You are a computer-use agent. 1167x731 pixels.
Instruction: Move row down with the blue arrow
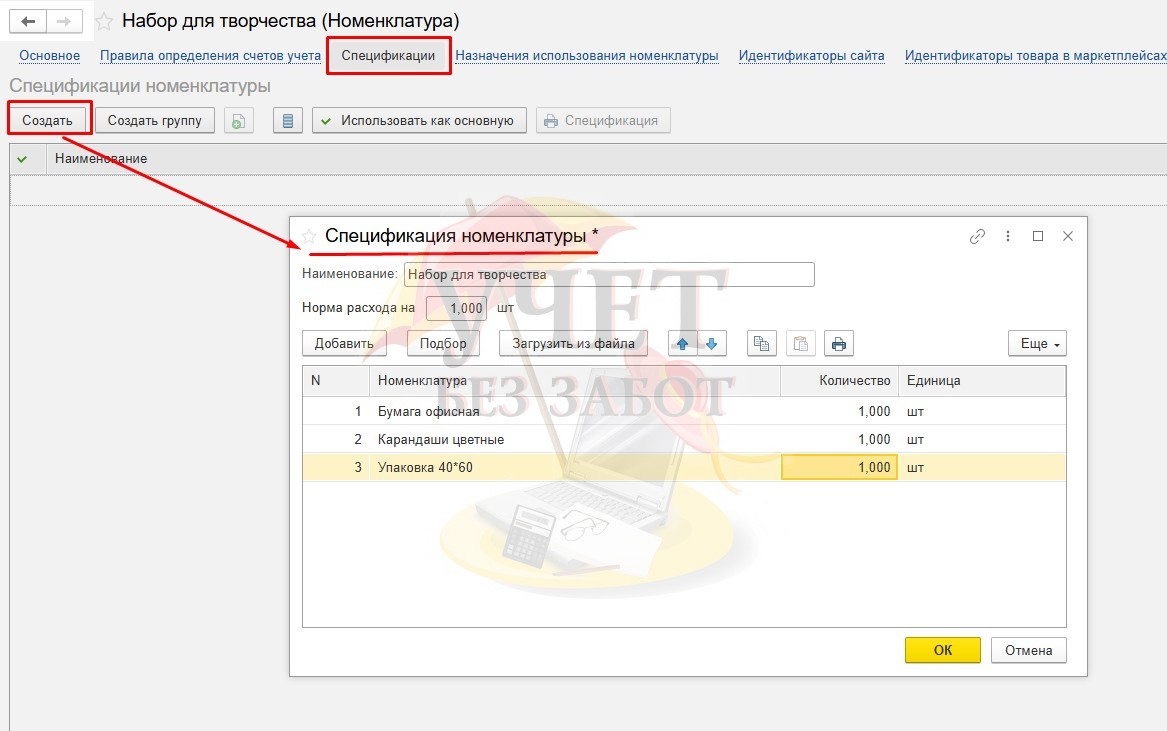point(712,343)
